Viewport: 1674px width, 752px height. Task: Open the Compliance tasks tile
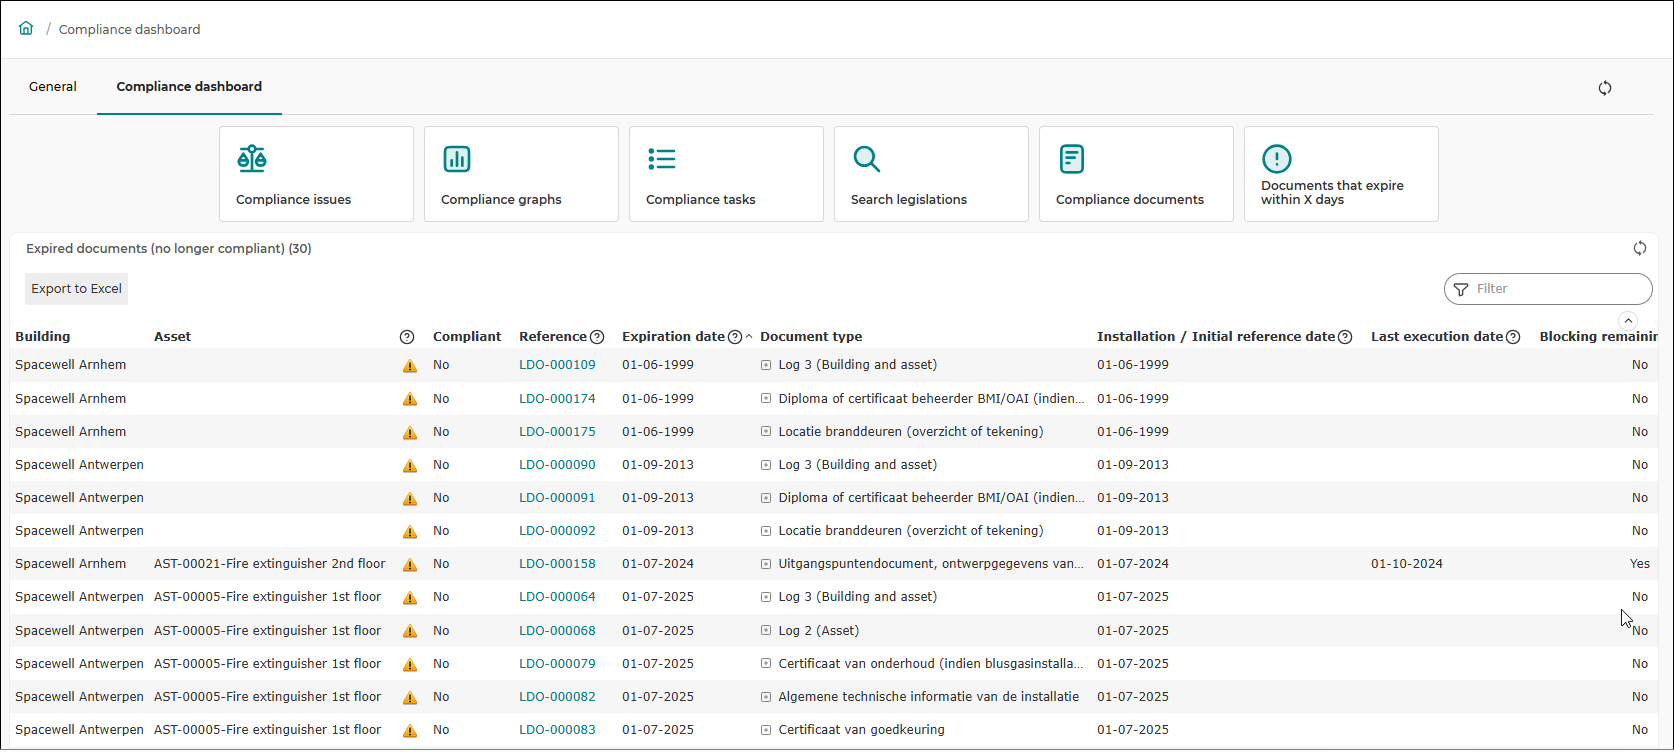[x=726, y=174]
